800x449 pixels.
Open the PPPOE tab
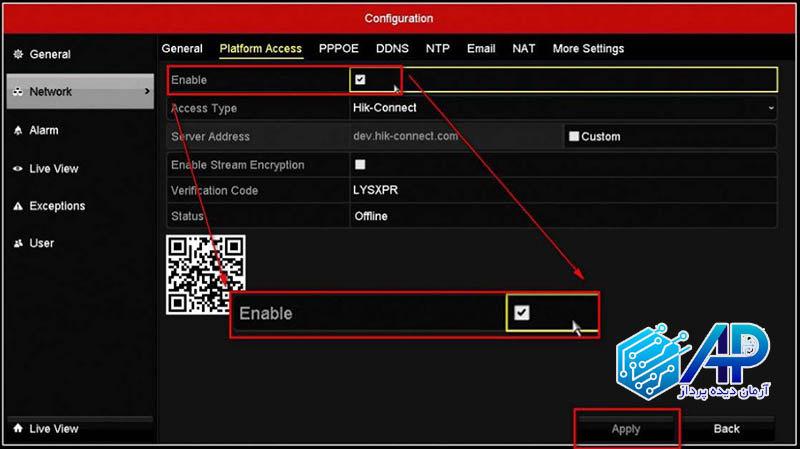pyautogui.click(x=339, y=49)
